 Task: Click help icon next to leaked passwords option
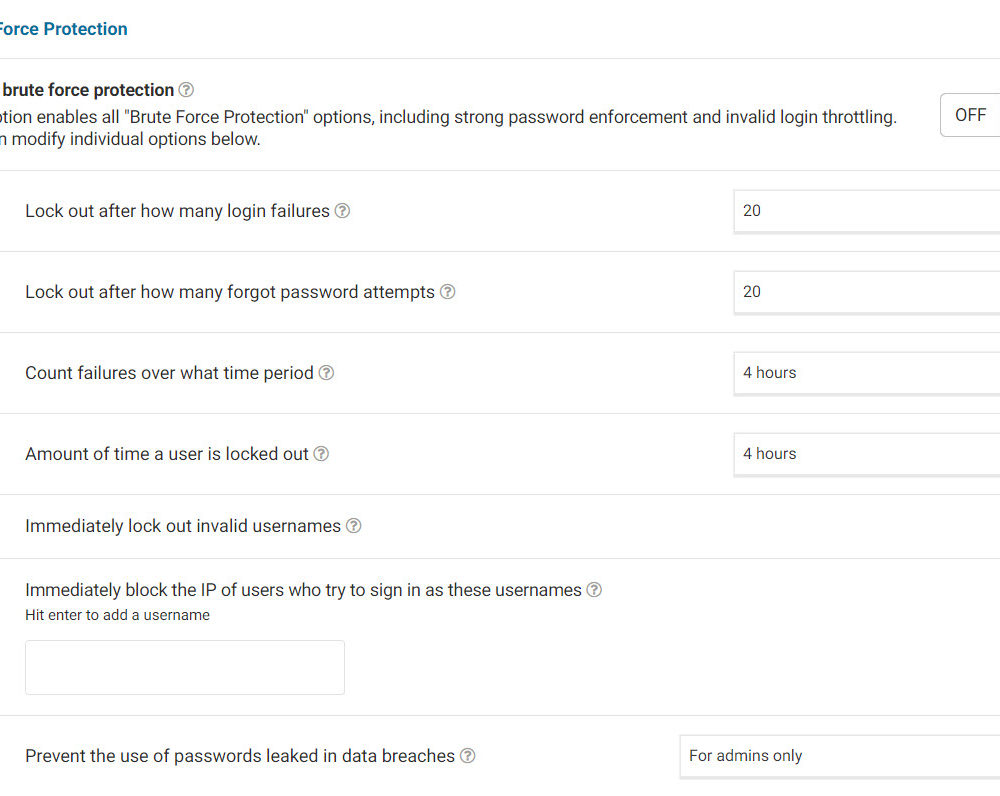(x=467, y=756)
